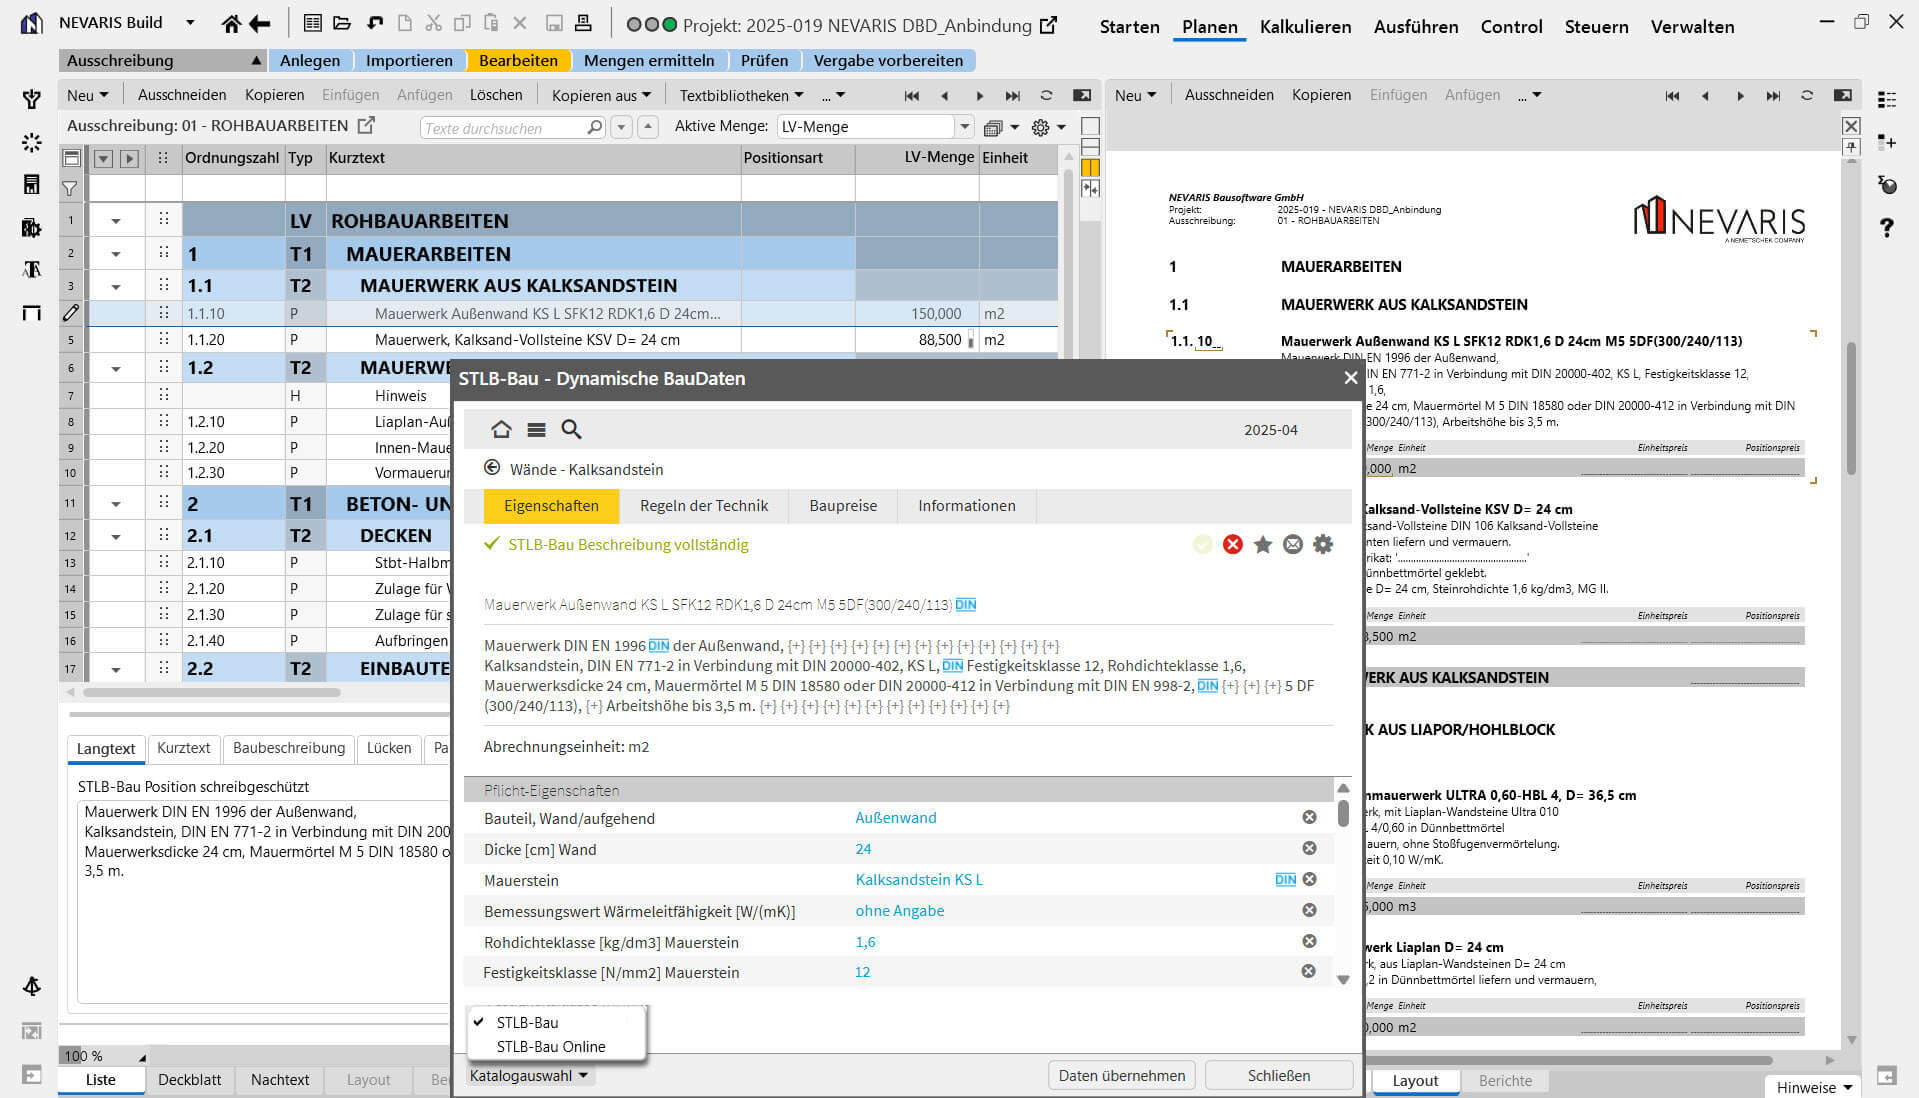Clear the Rohdichteklasse Mauerstein value

pyautogui.click(x=1309, y=941)
